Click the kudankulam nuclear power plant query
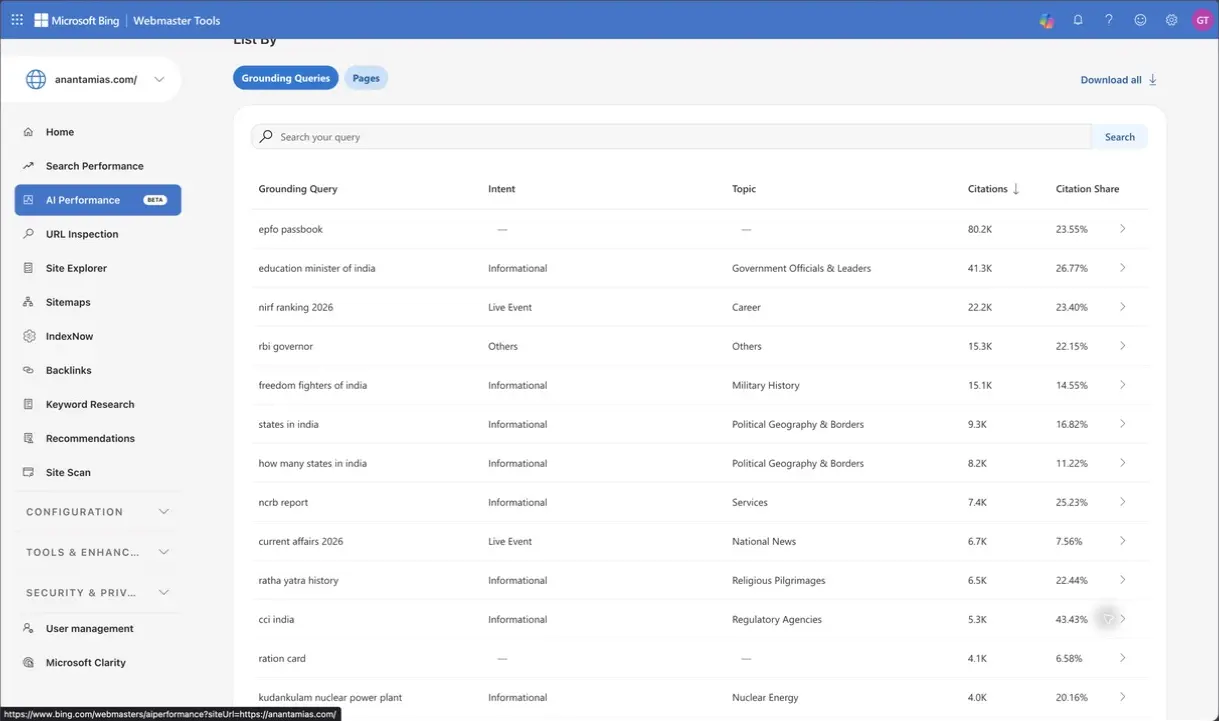The width and height of the screenshot is (1219, 721). tap(330, 697)
